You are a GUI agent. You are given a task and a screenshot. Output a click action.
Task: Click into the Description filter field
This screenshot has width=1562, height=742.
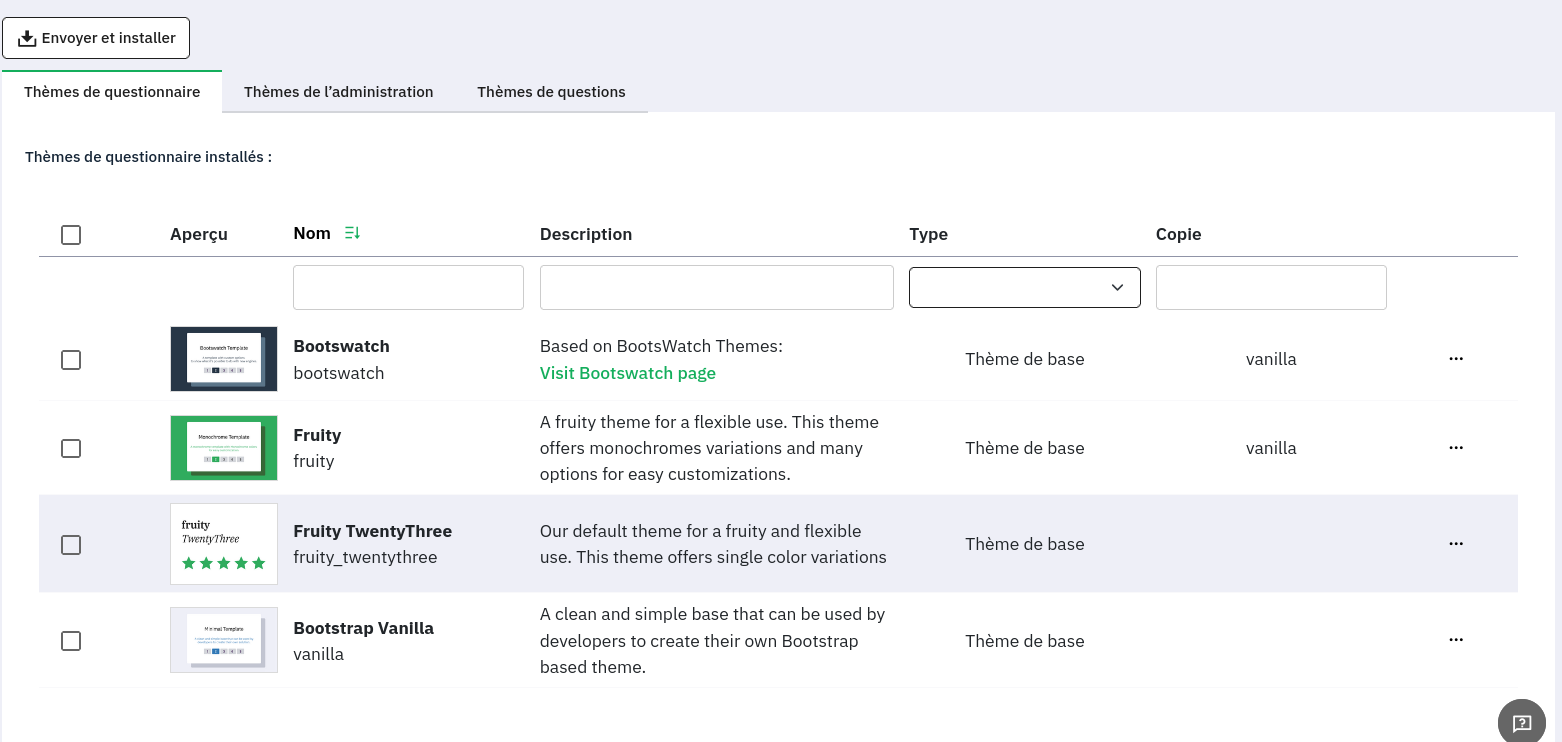click(716, 287)
